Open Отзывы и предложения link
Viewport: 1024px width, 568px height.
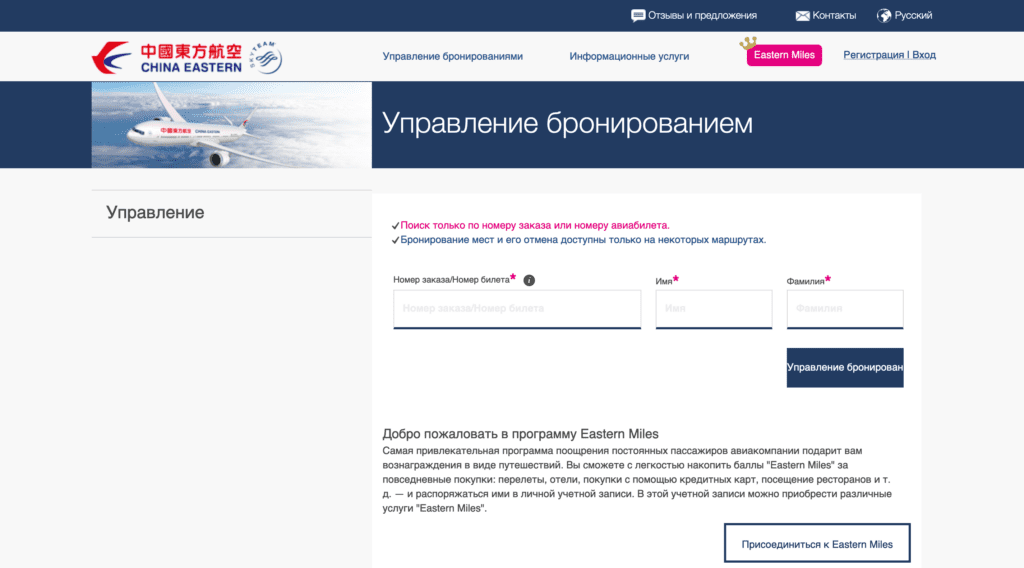pyautogui.click(x=702, y=16)
